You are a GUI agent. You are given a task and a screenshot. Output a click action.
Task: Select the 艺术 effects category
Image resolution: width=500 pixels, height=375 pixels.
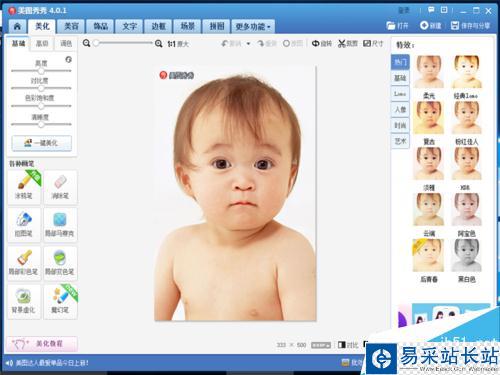click(400, 141)
